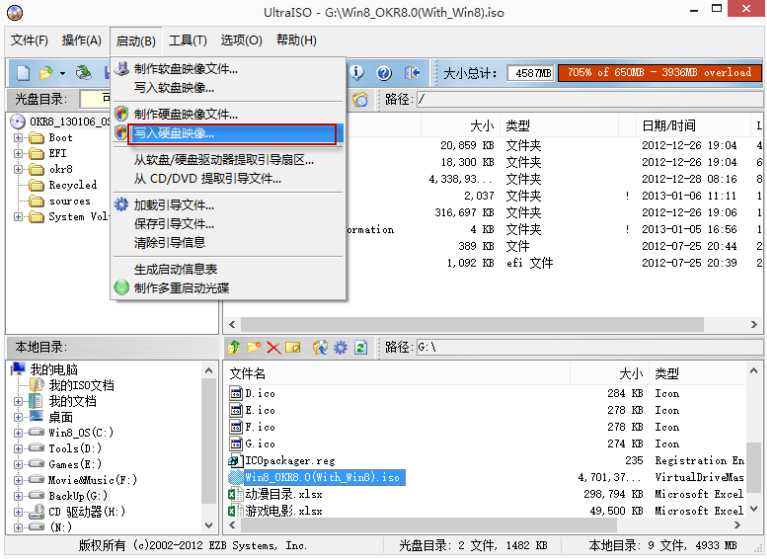Click the ISO Information 'i' toolbar icon
The width and height of the screenshot is (767, 559).
coord(358,73)
